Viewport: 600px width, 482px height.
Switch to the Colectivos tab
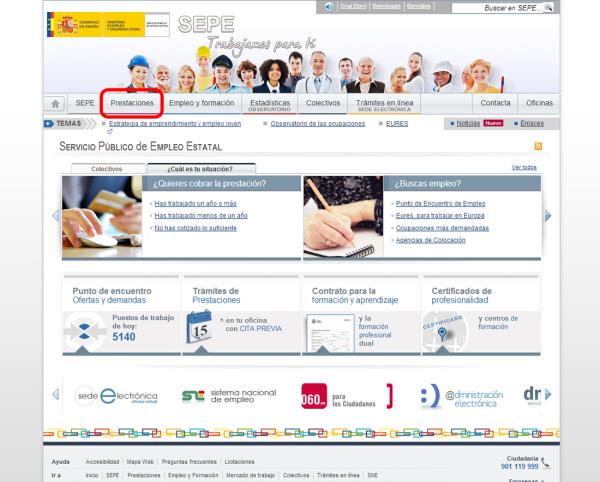click(x=106, y=169)
